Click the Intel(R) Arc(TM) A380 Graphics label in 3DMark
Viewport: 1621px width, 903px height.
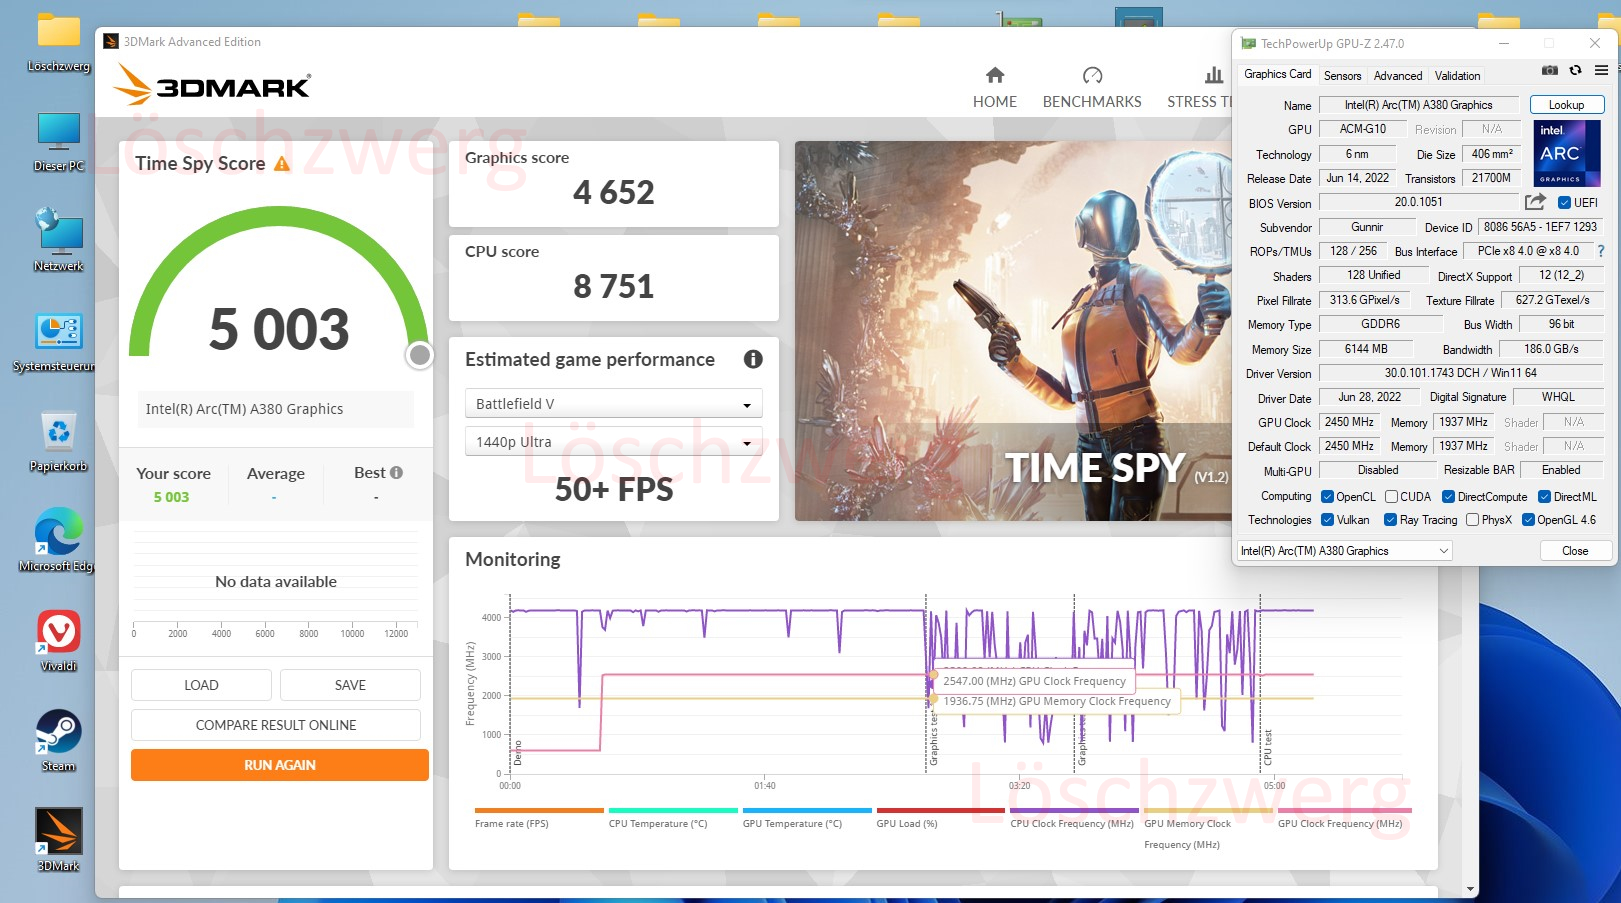point(276,409)
